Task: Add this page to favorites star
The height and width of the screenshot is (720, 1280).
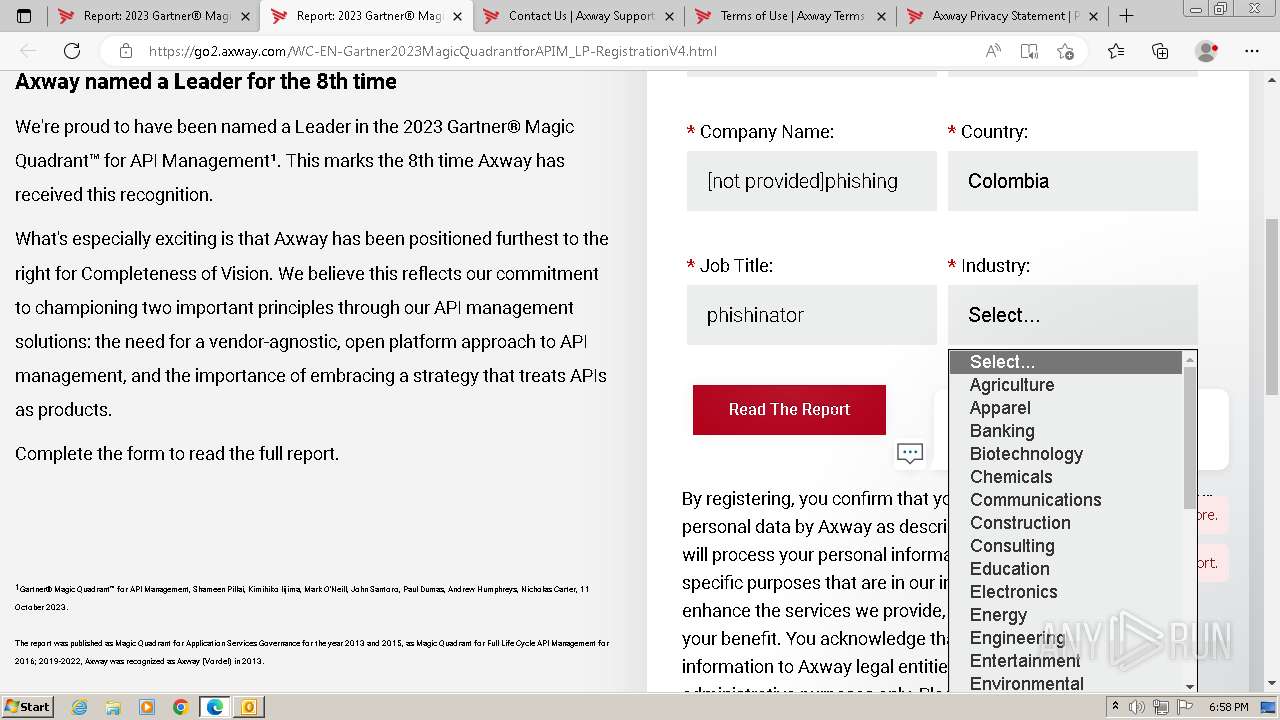Action: pos(1065,51)
